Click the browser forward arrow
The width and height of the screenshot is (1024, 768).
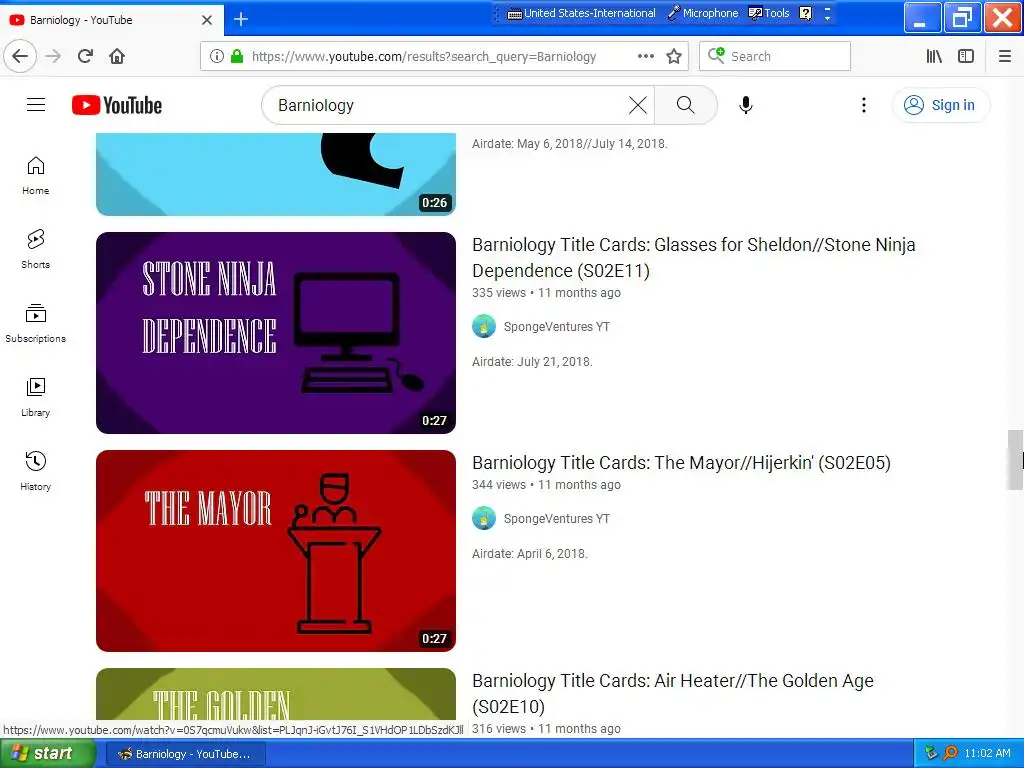coord(54,56)
